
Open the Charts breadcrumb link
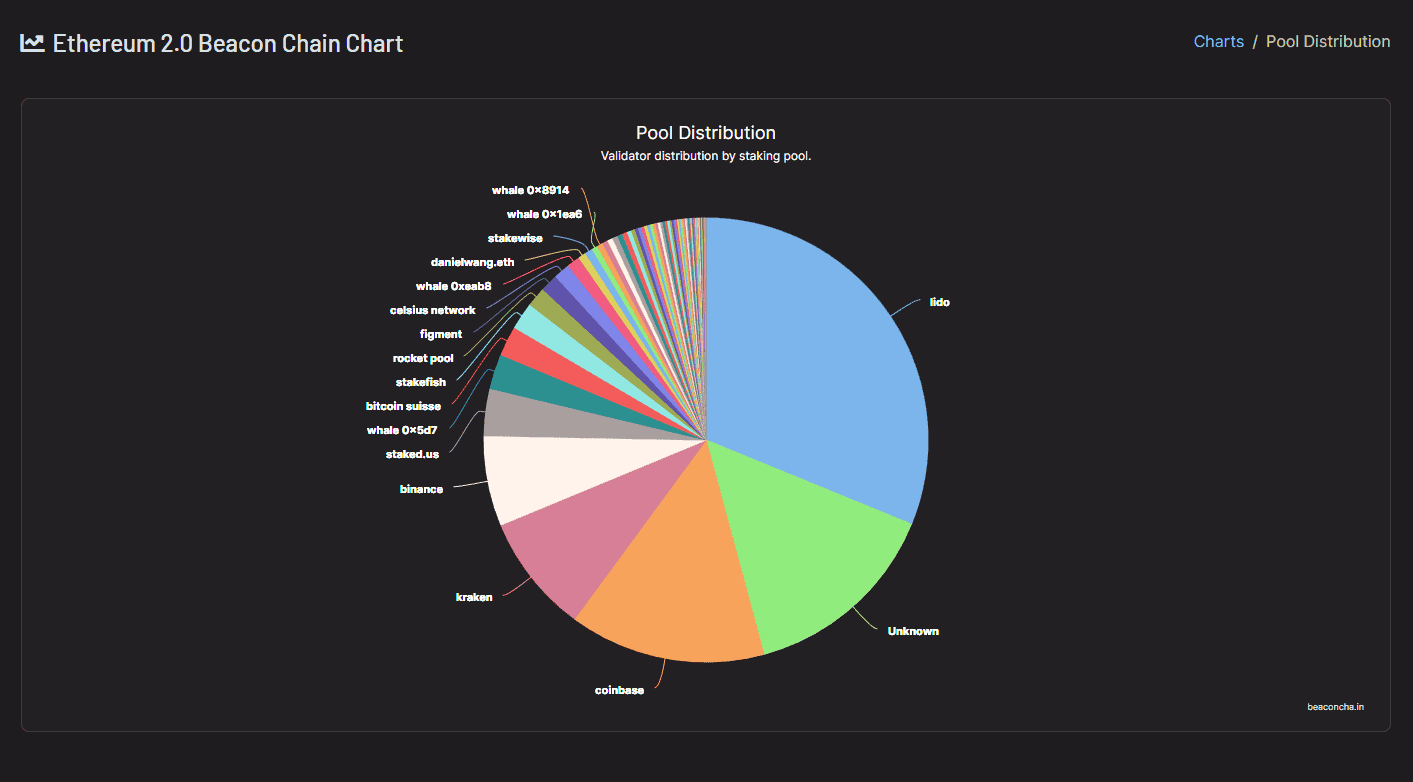click(x=1218, y=41)
